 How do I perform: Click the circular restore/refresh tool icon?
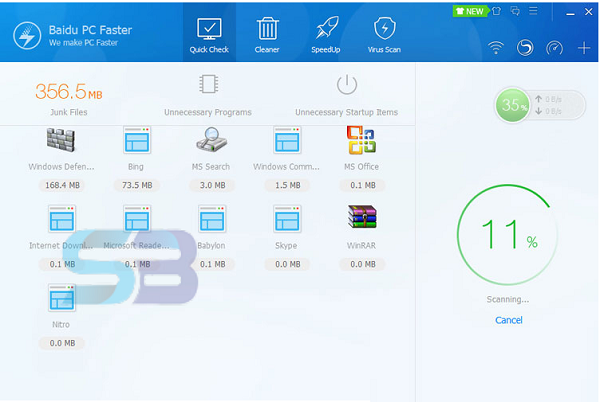coord(525,48)
